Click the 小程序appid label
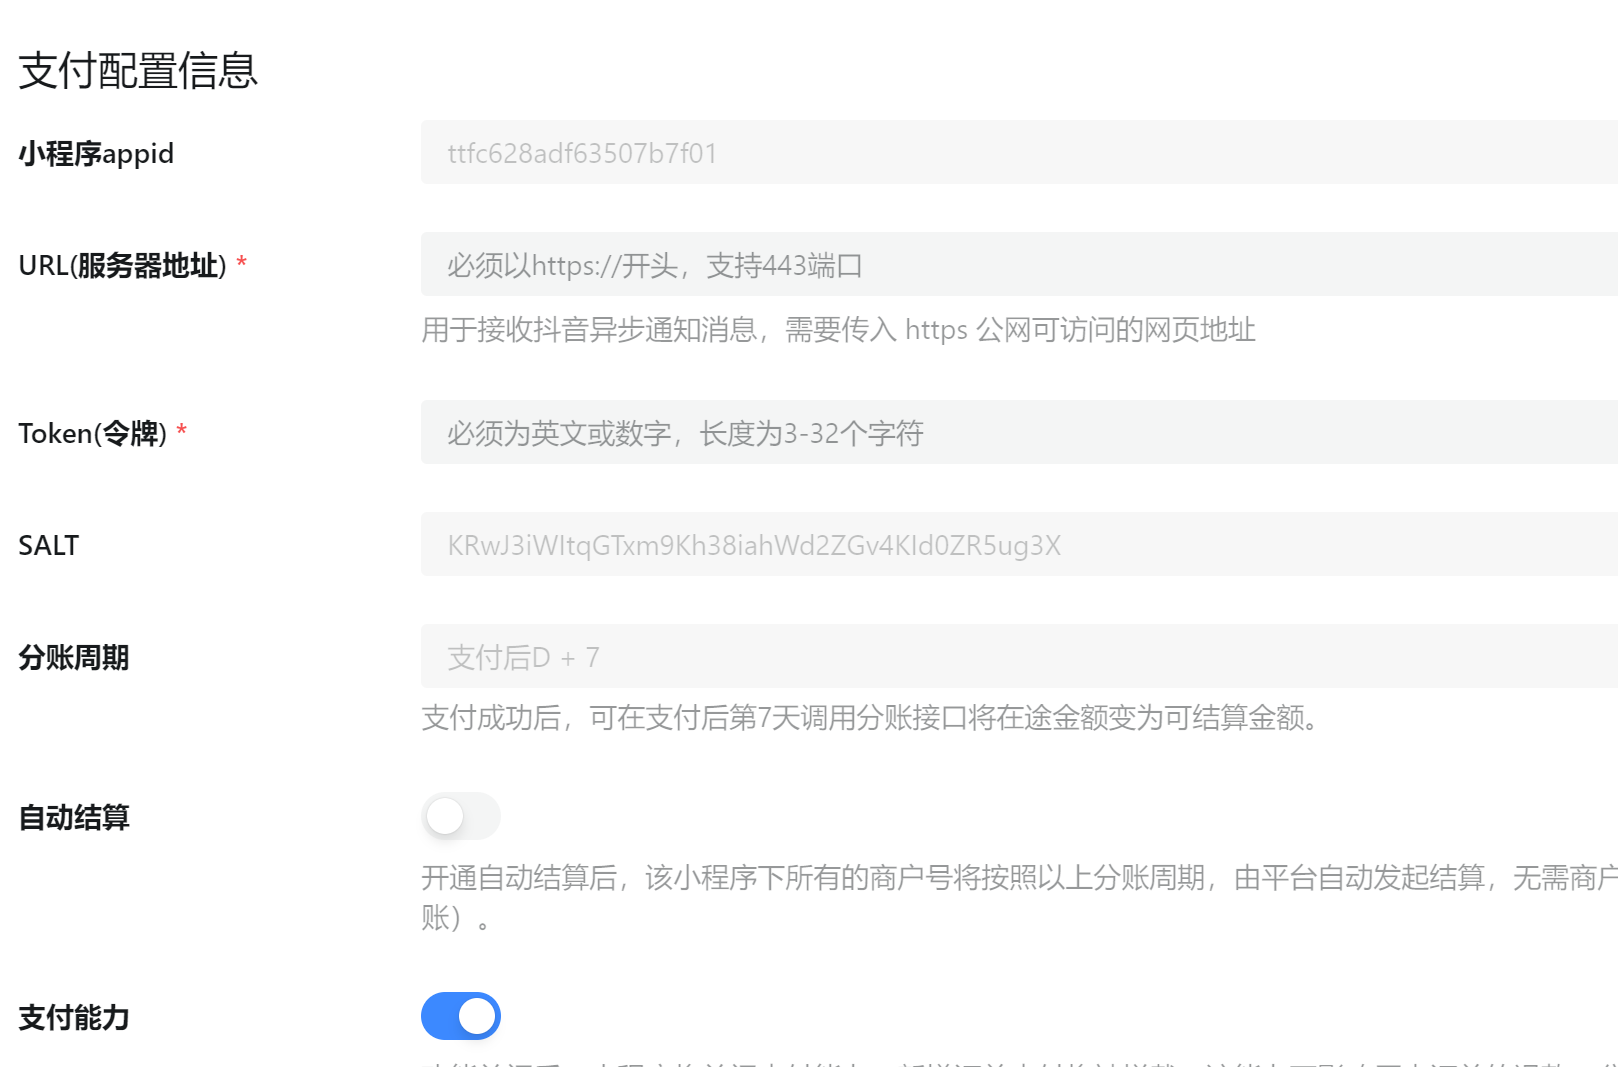 [96, 154]
